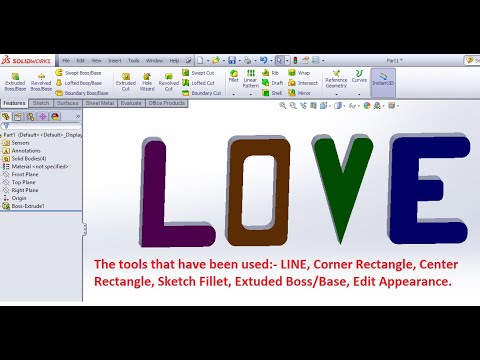Open the Tools menu
The image size is (480, 360).
pos(133,61)
